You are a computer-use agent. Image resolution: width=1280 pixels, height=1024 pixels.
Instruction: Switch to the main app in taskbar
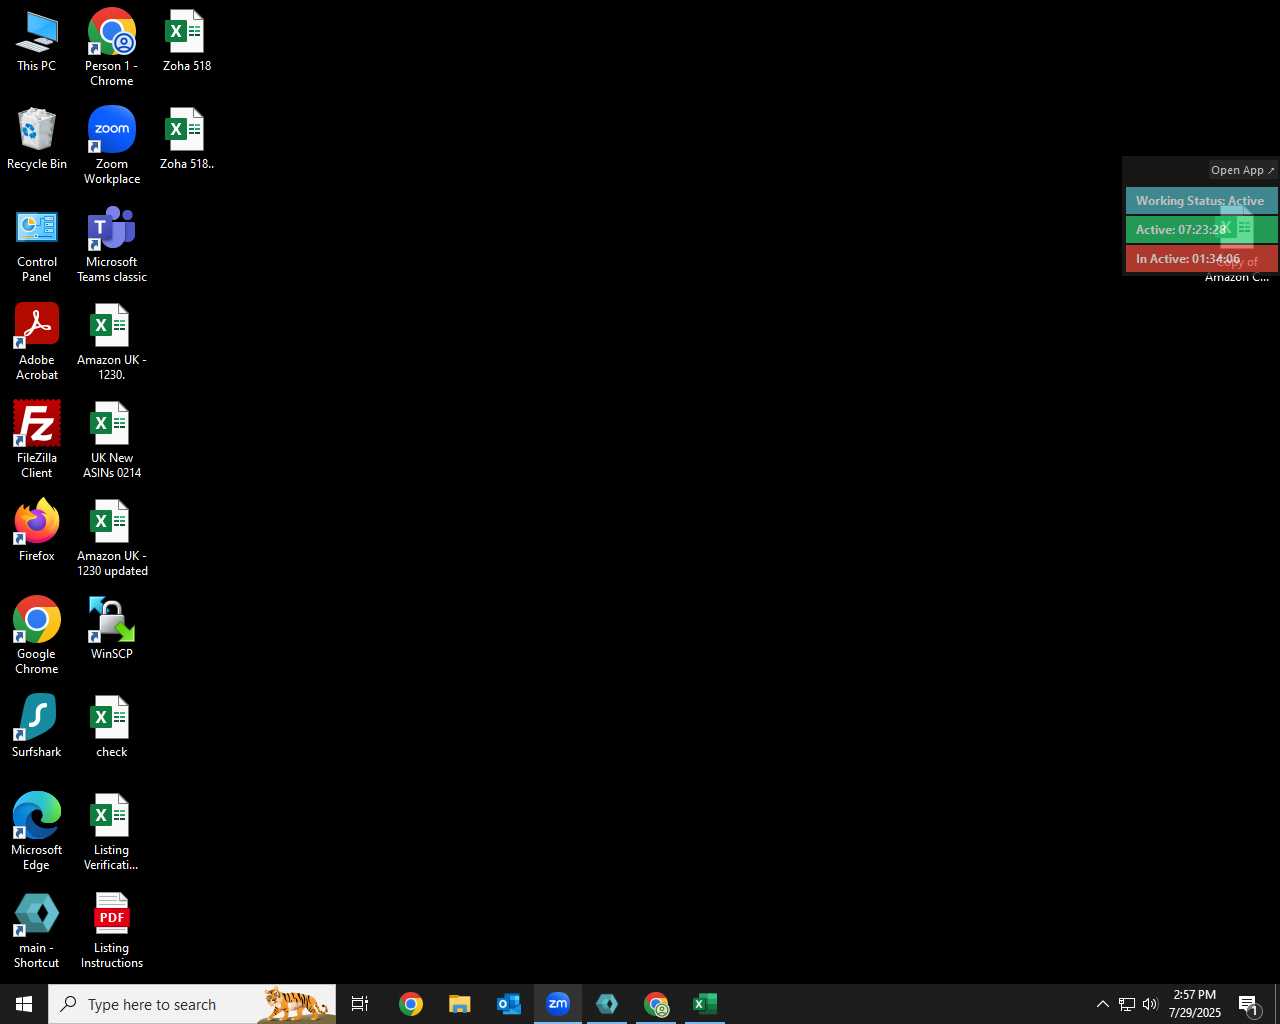point(607,1004)
